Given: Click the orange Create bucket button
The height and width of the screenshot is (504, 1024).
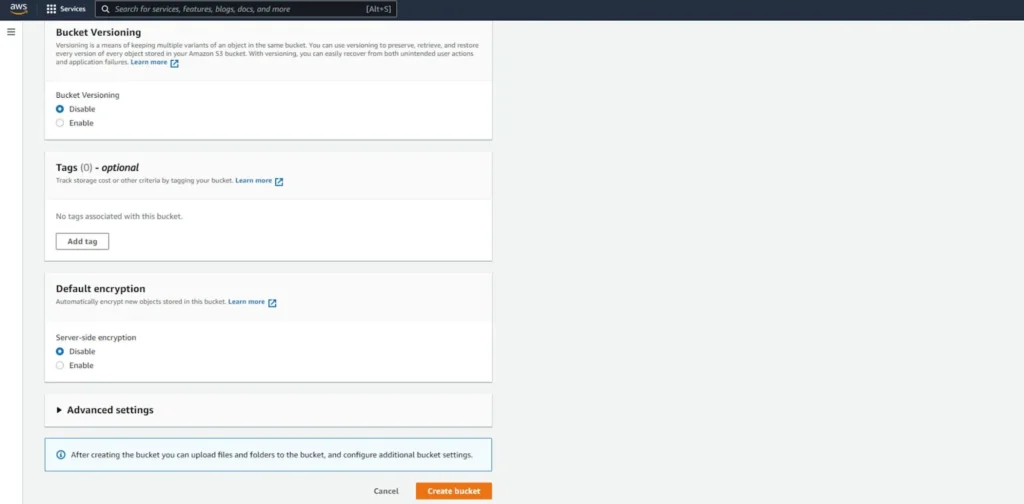Looking at the screenshot, I should coord(453,491).
